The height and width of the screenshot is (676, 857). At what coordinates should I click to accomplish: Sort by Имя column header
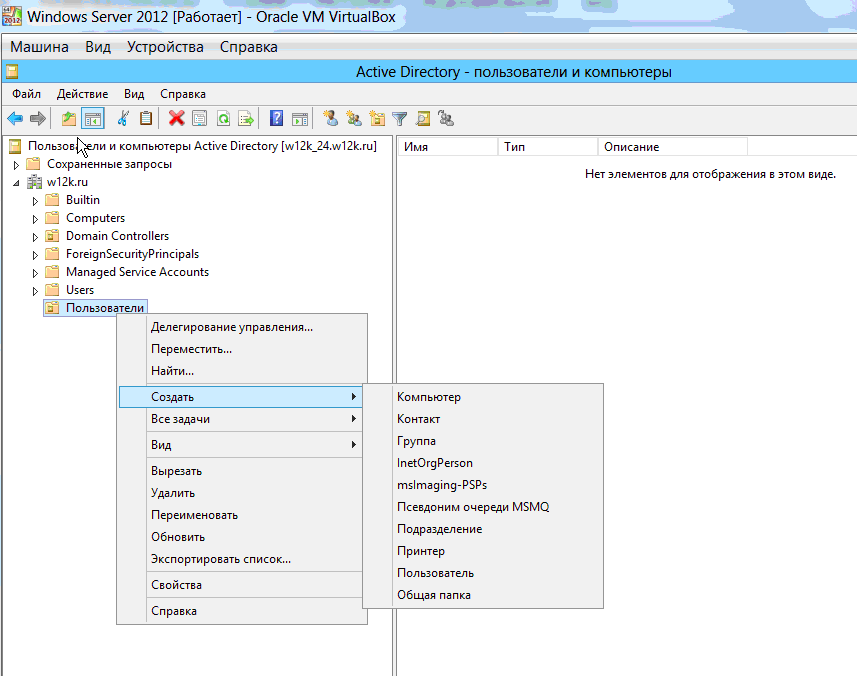[448, 146]
